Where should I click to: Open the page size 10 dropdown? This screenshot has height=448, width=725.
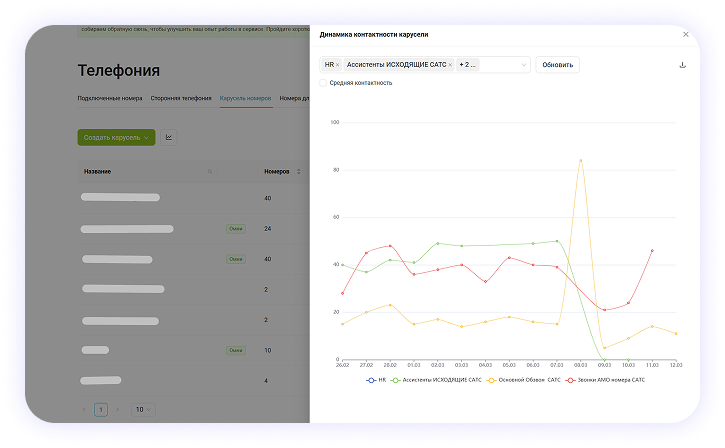[143, 410]
